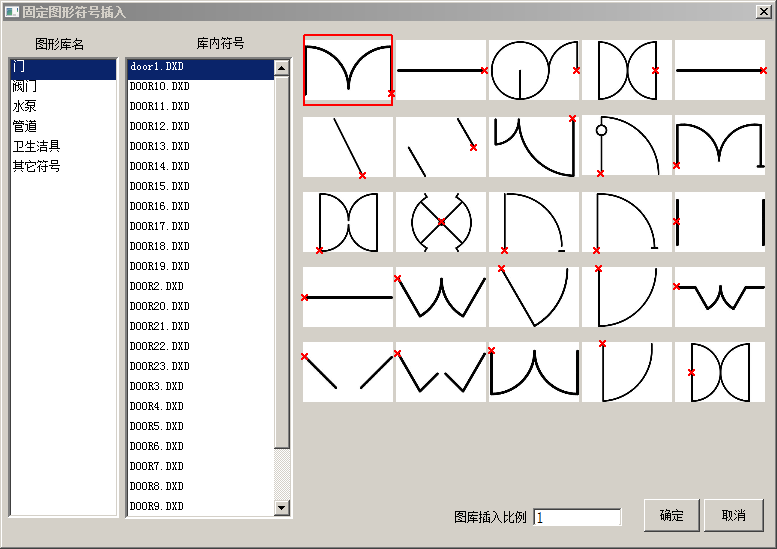Select the M-shaped double arch door symbol
Image resolution: width=777 pixels, height=549 pixels.
click(720, 146)
